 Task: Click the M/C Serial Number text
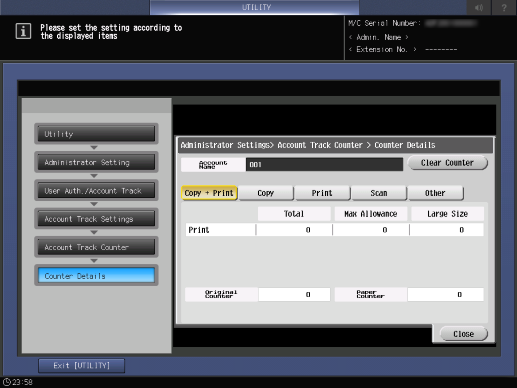click(x=384, y=23)
